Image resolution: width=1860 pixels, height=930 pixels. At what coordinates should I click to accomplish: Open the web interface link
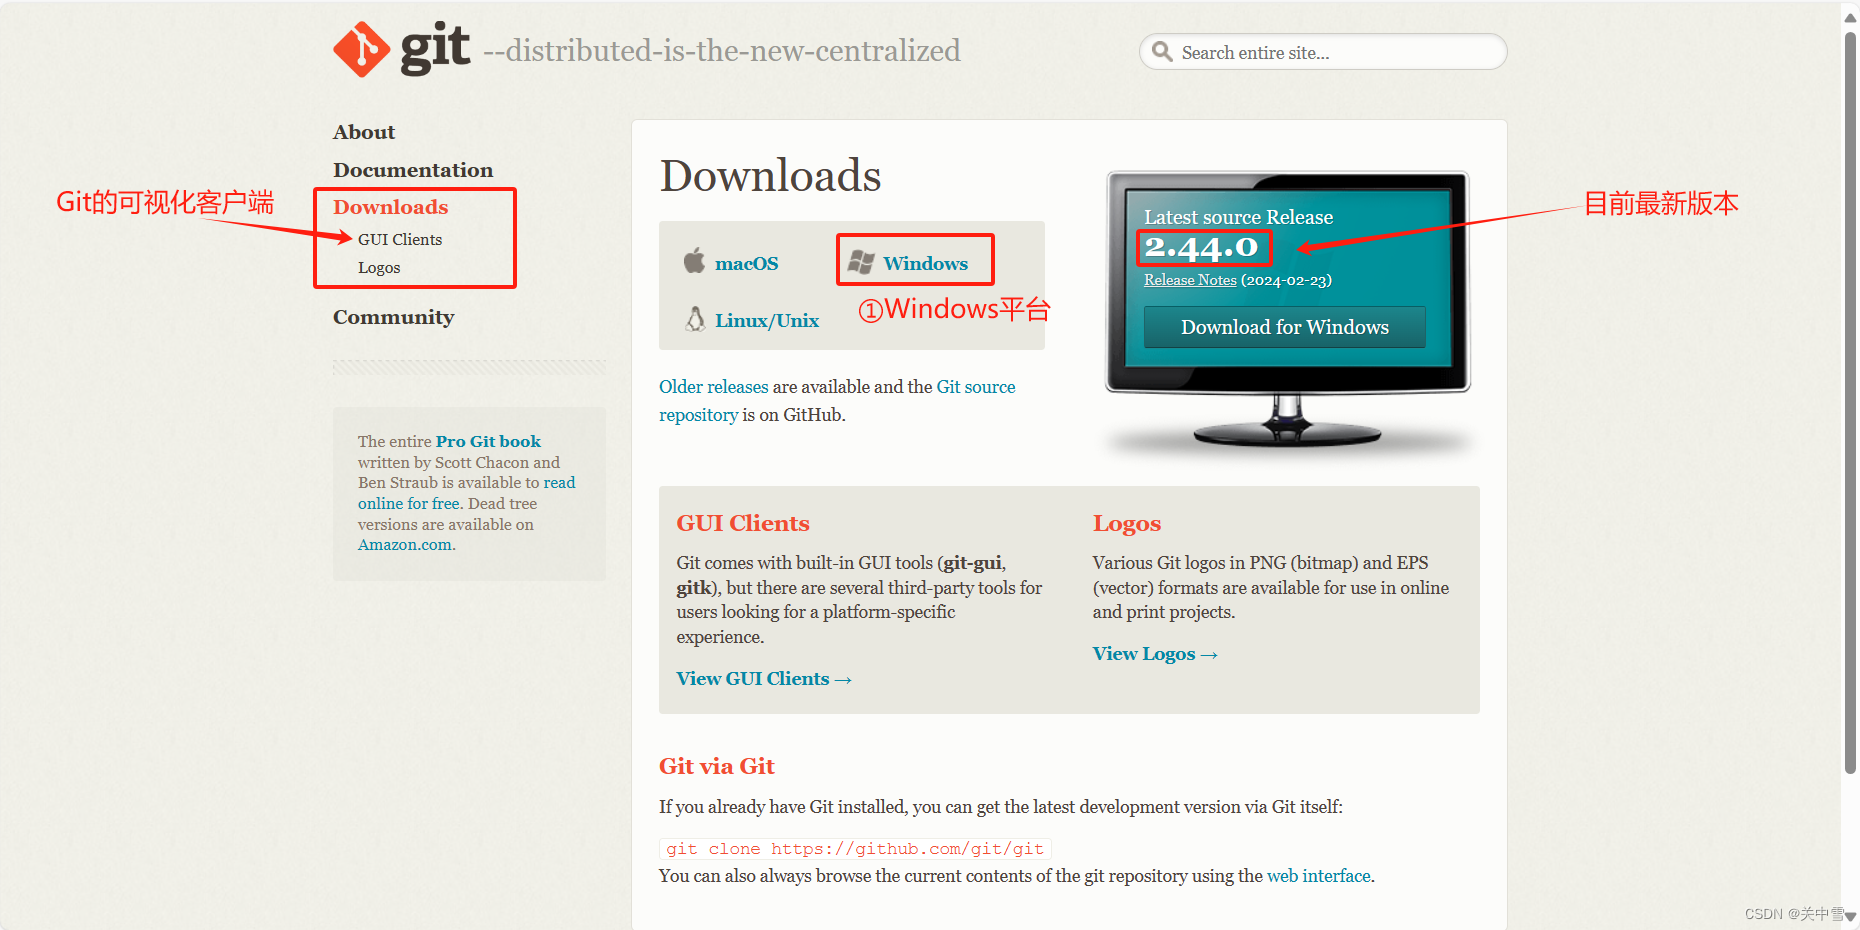[x=1319, y=876]
